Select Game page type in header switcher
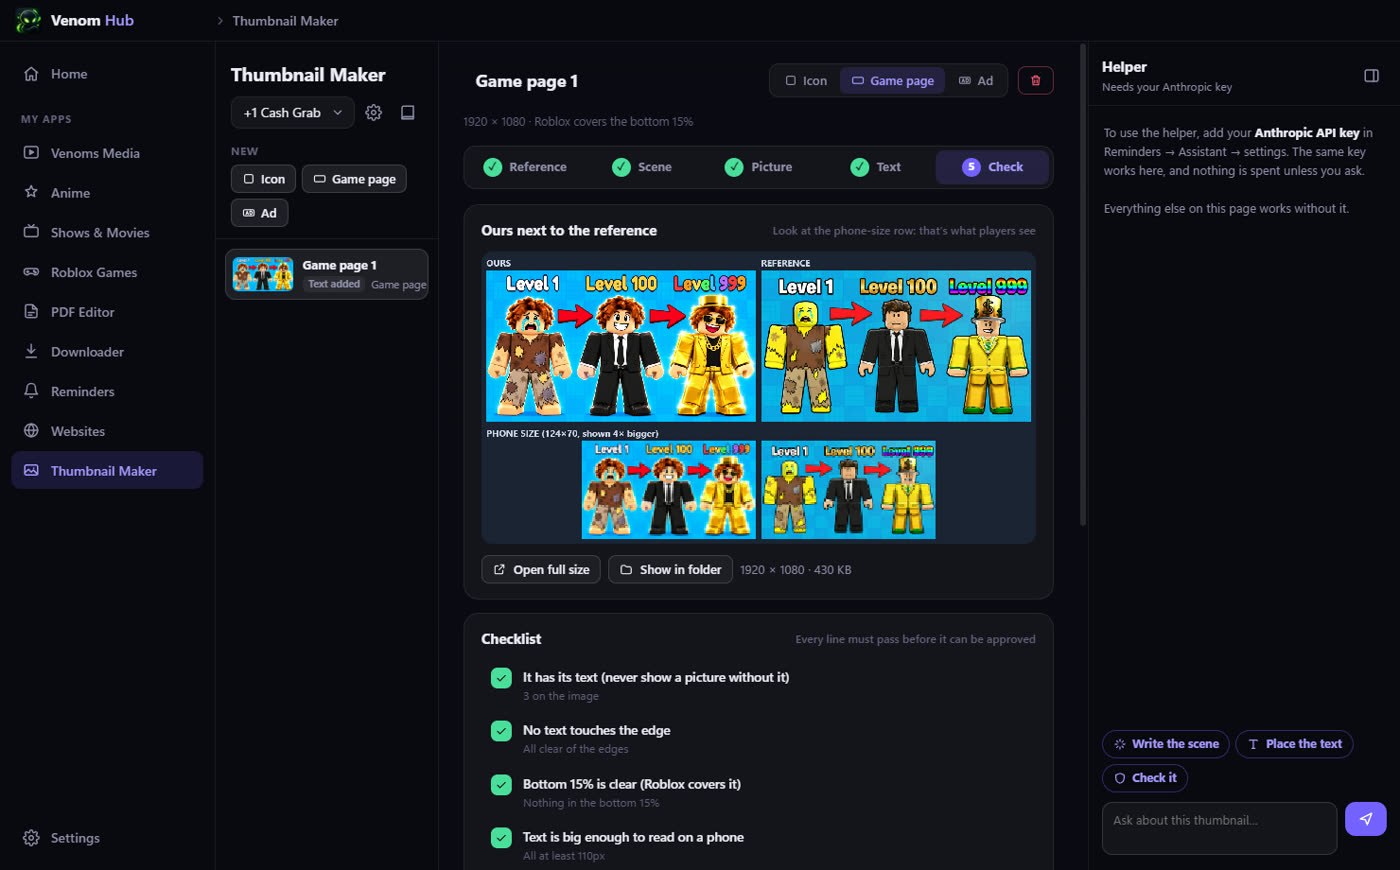 click(893, 81)
